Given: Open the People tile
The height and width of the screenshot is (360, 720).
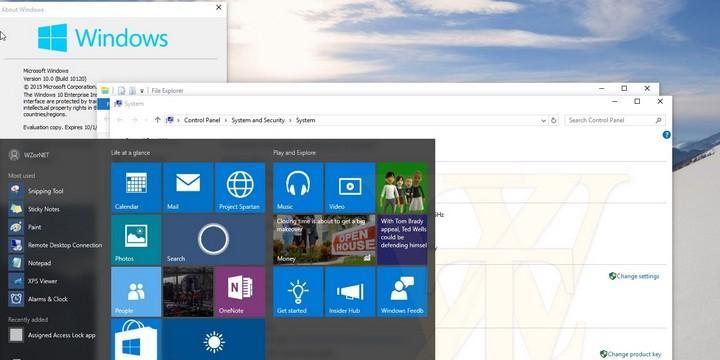Looking at the screenshot, I should (x=136, y=292).
